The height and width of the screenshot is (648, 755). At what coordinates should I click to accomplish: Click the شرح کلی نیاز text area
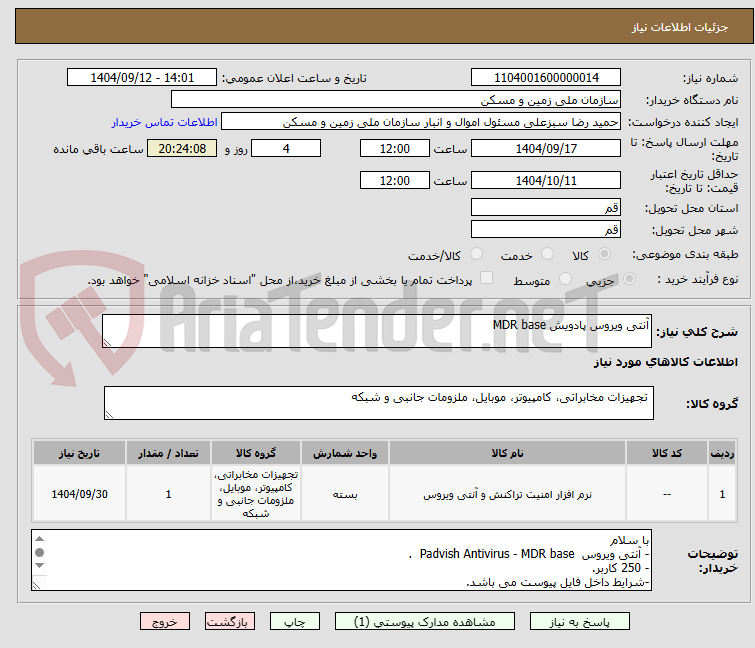[377, 331]
